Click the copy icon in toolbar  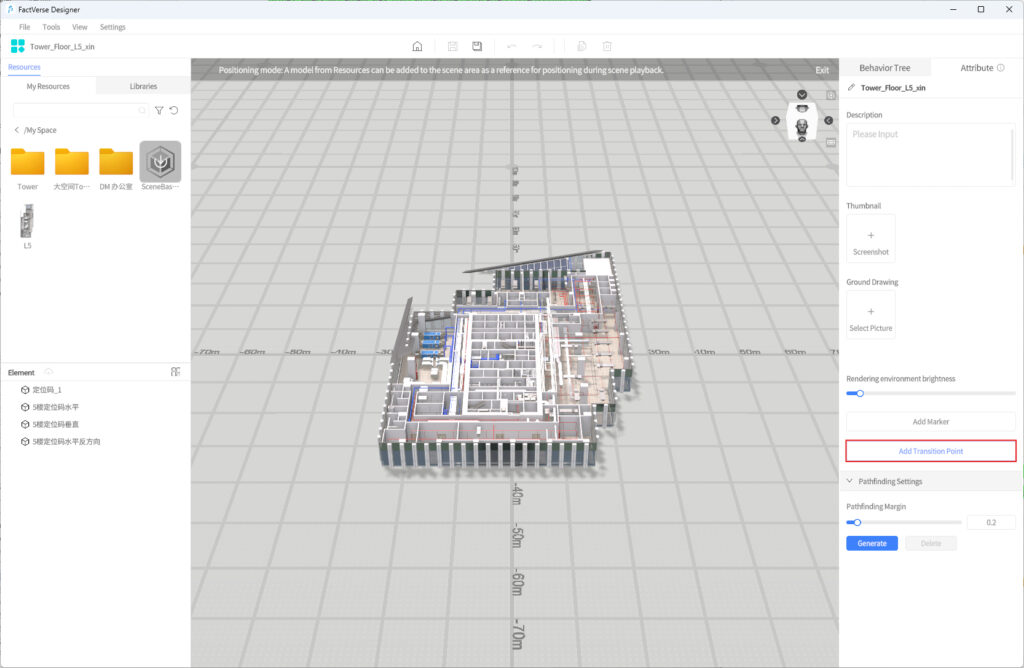click(x=582, y=46)
